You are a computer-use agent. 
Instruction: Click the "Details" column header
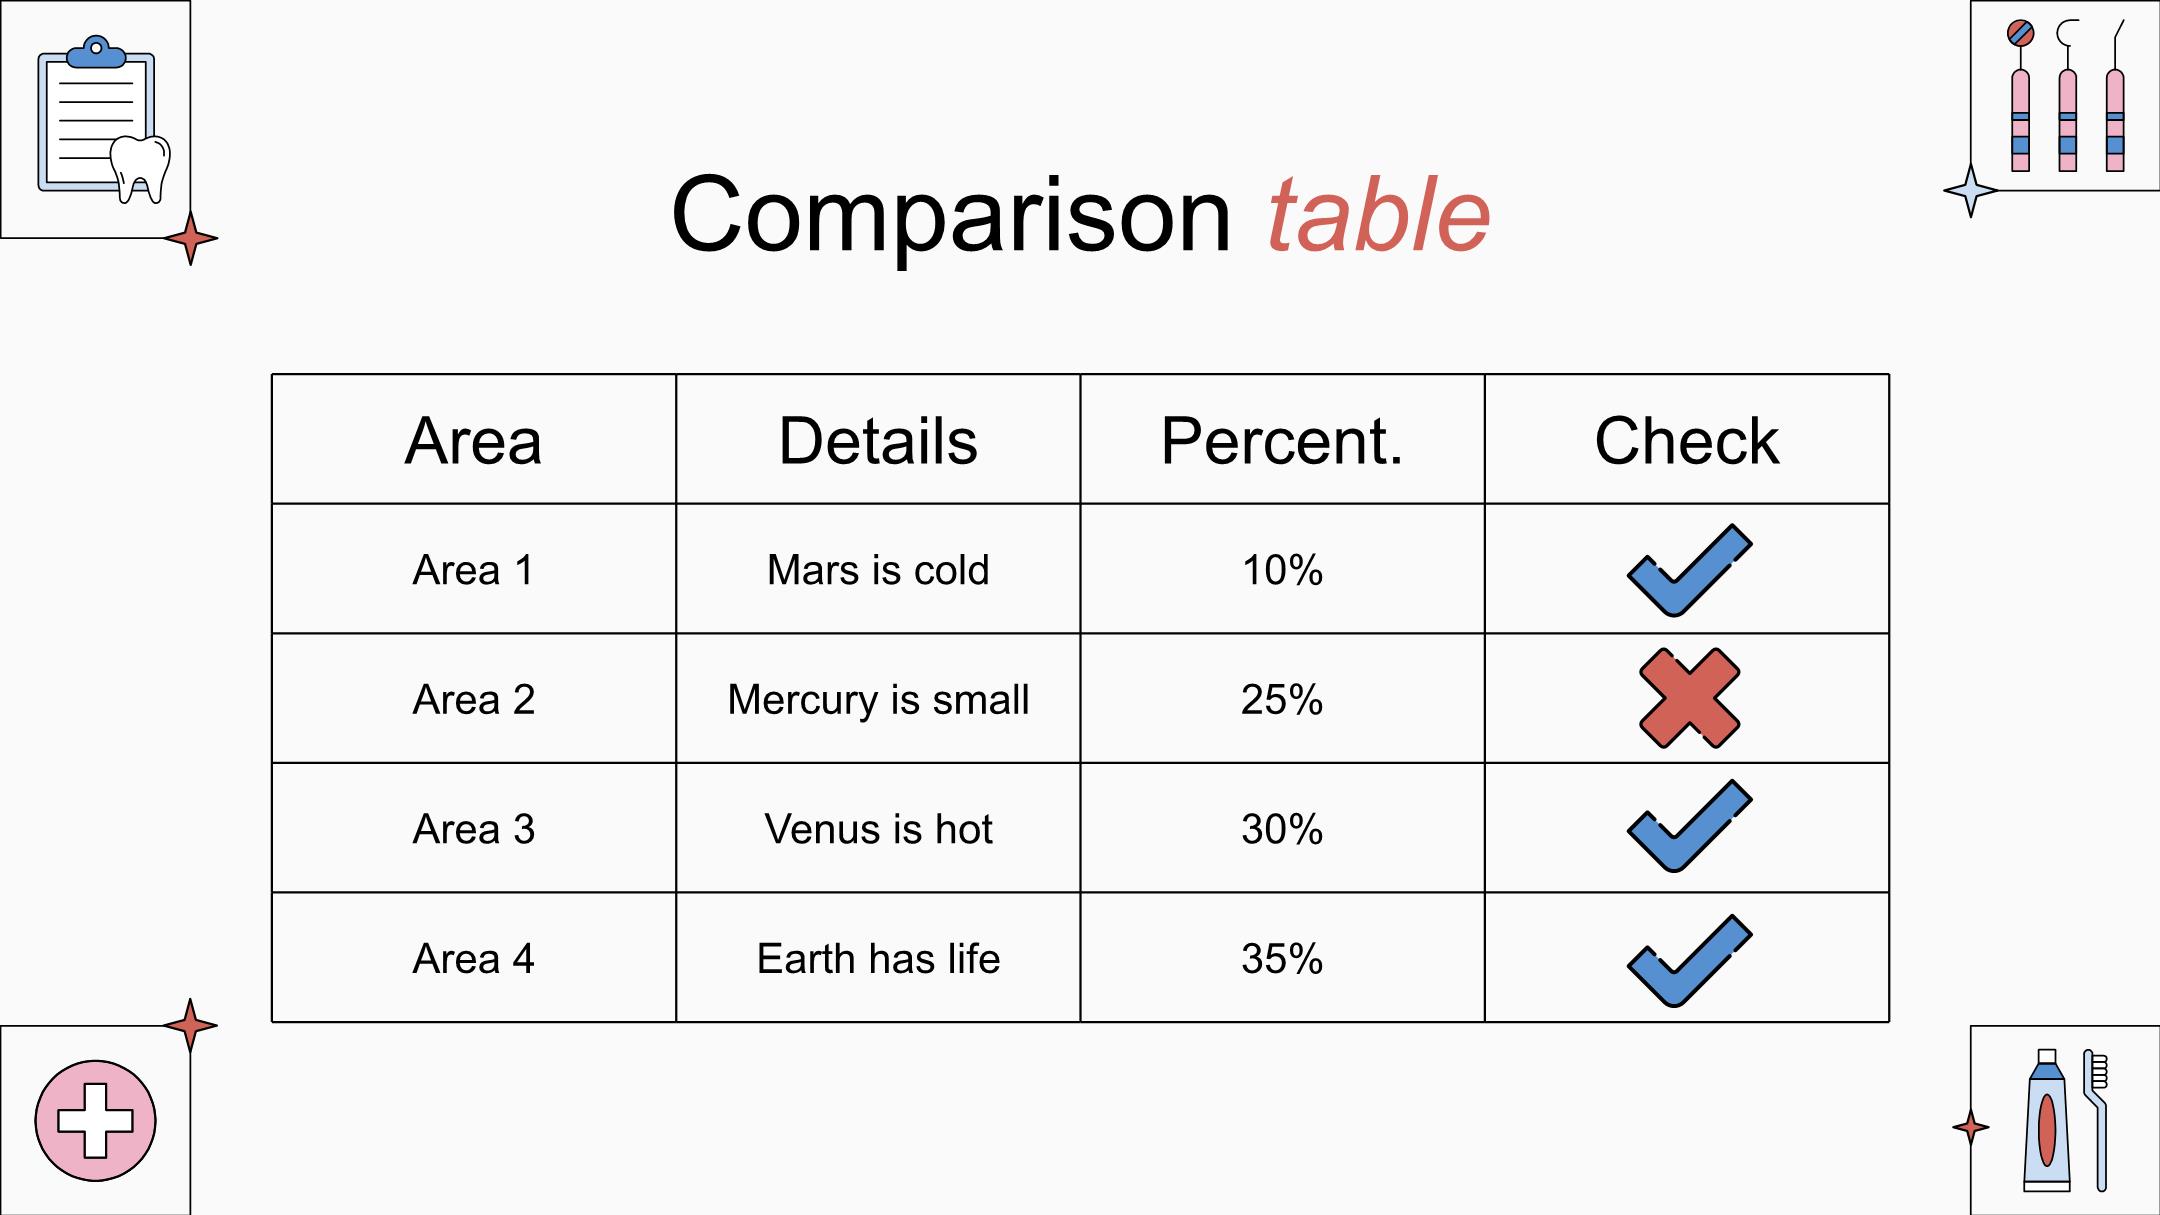pos(878,440)
